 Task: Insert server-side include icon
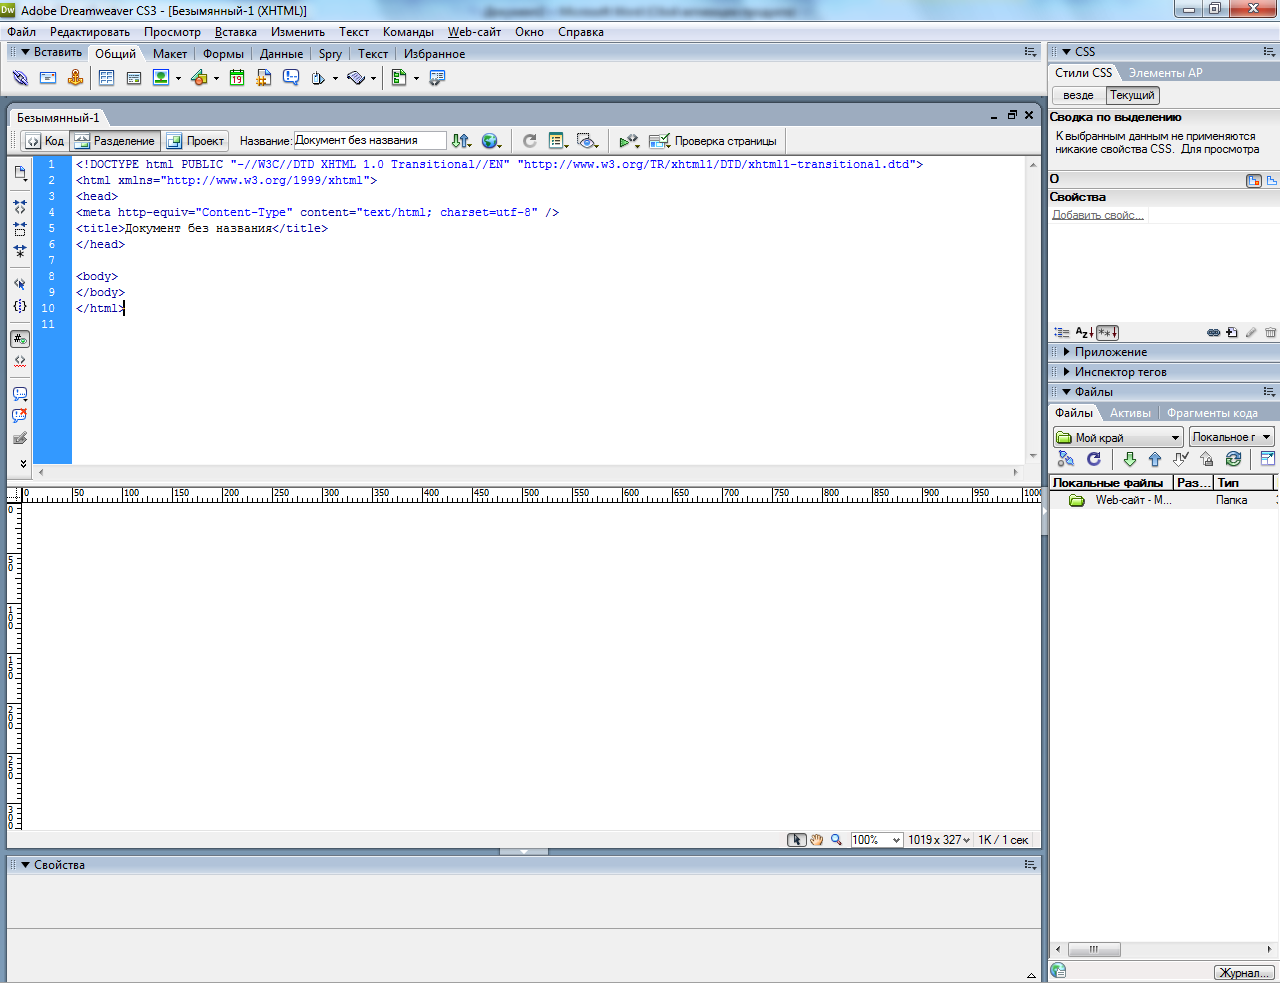pyautogui.click(x=264, y=78)
